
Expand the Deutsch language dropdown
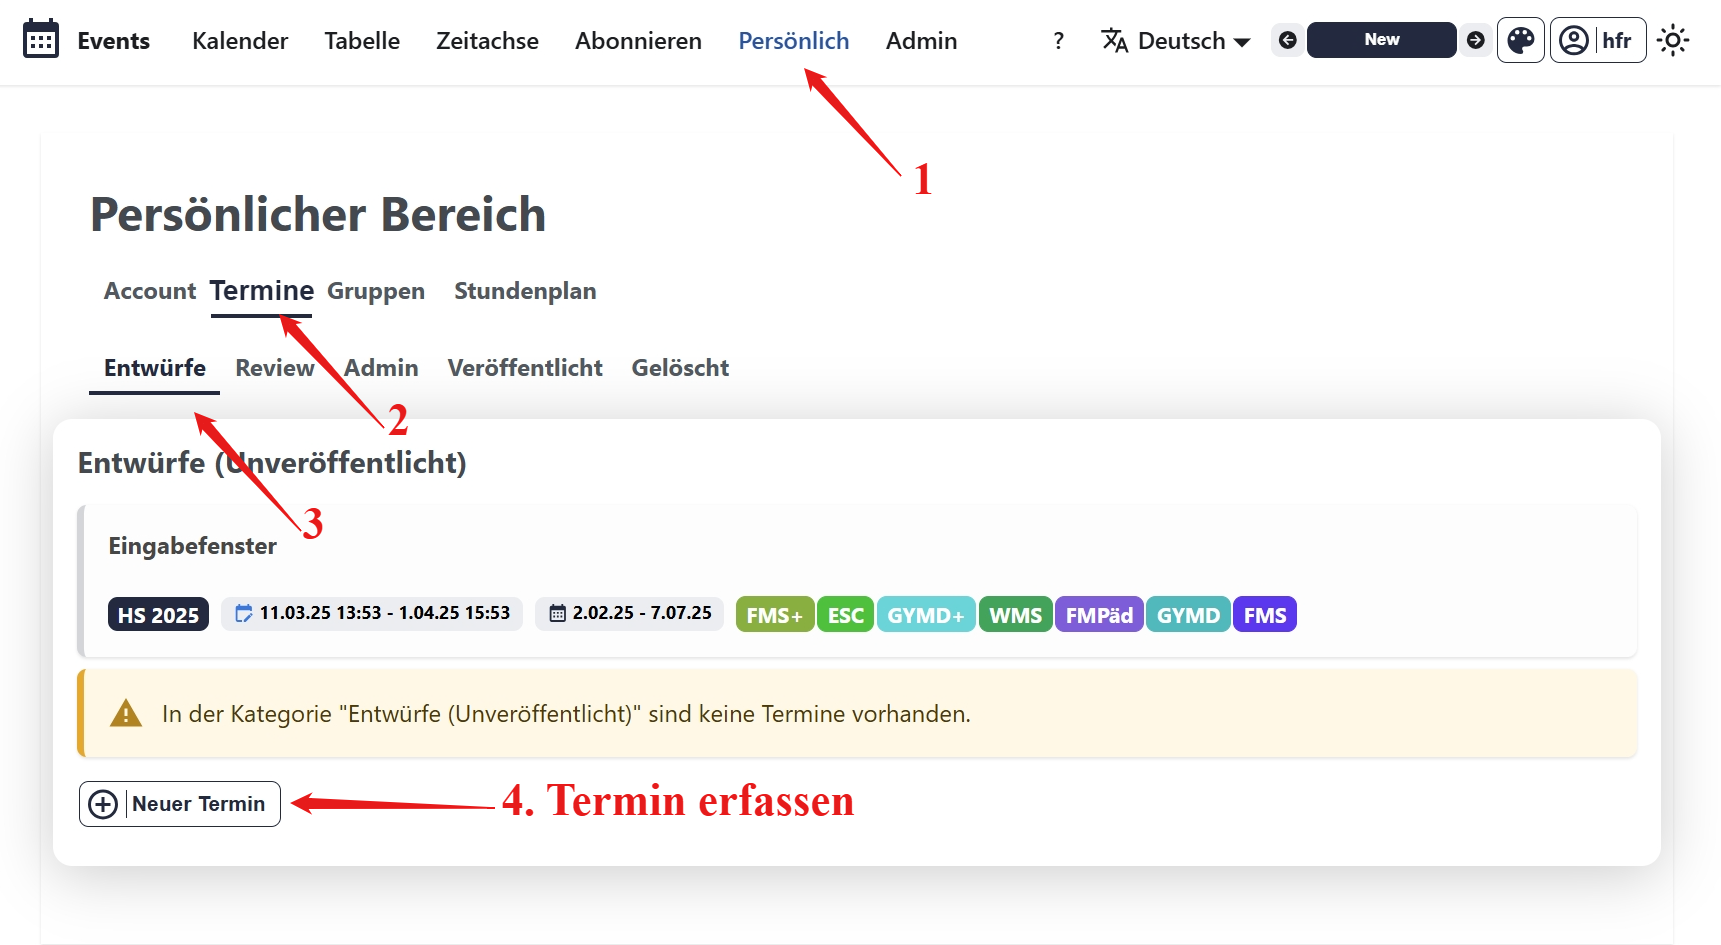coord(1176,41)
